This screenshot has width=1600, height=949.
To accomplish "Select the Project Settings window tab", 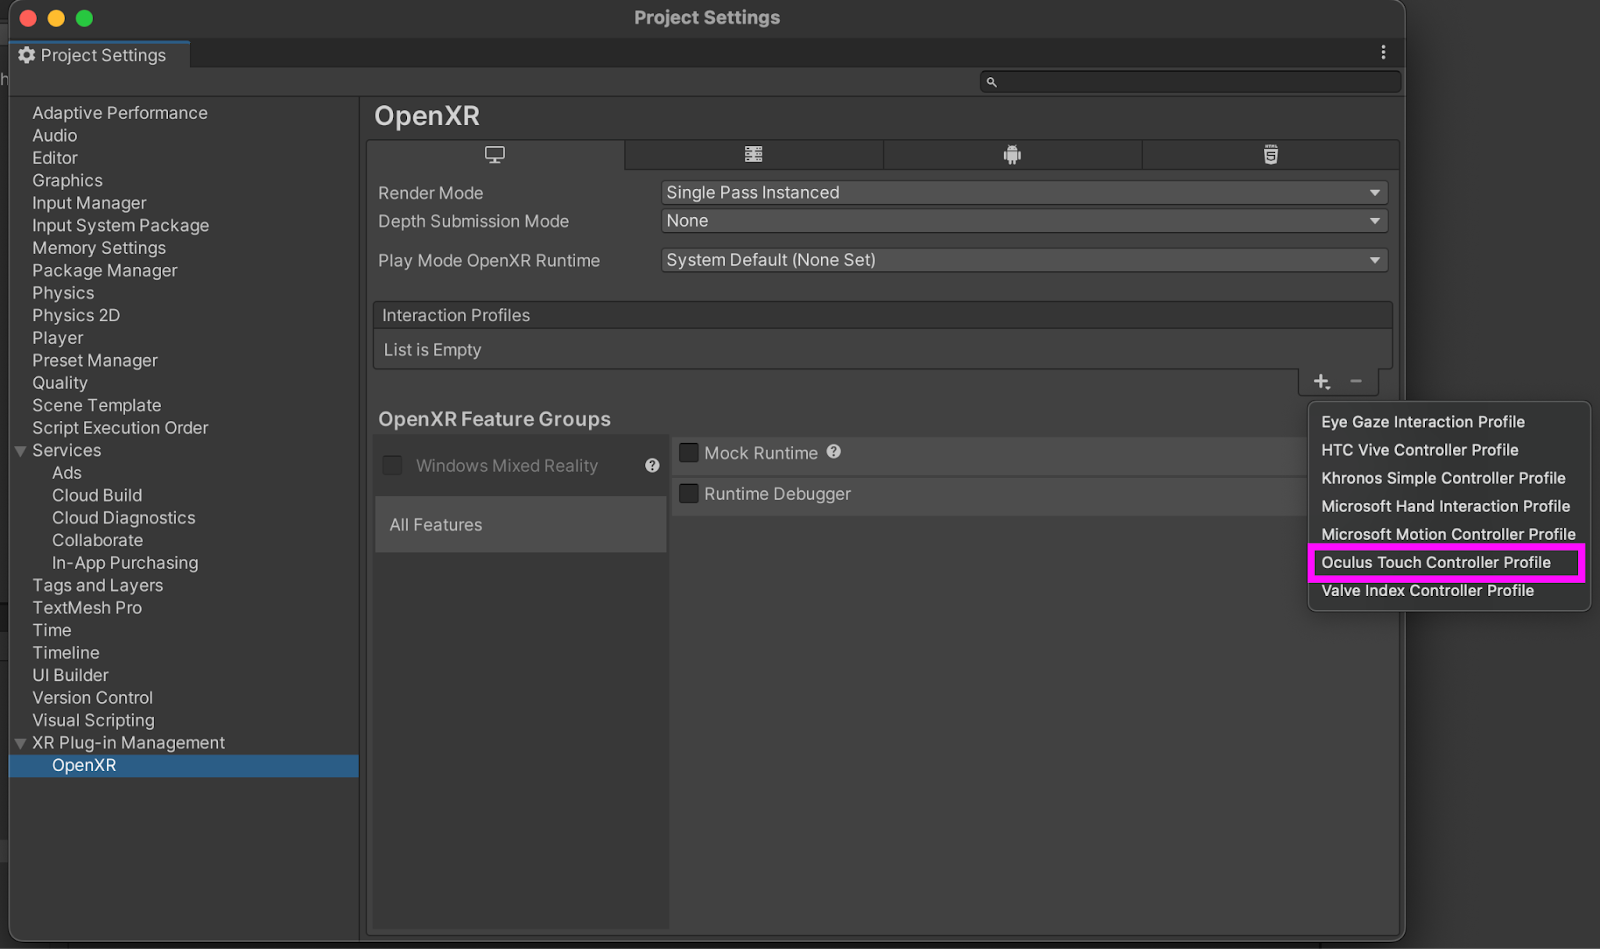I will (99, 55).
